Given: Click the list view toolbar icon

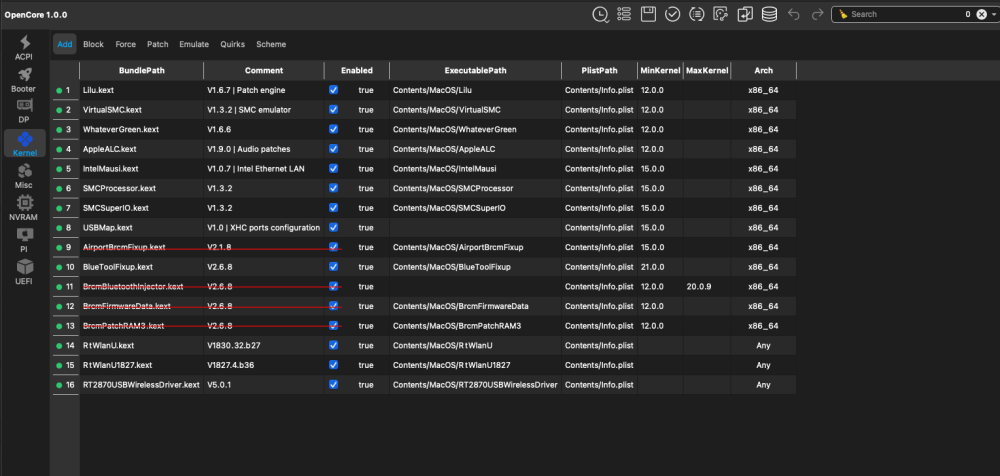Looking at the screenshot, I should [x=624, y=14].
